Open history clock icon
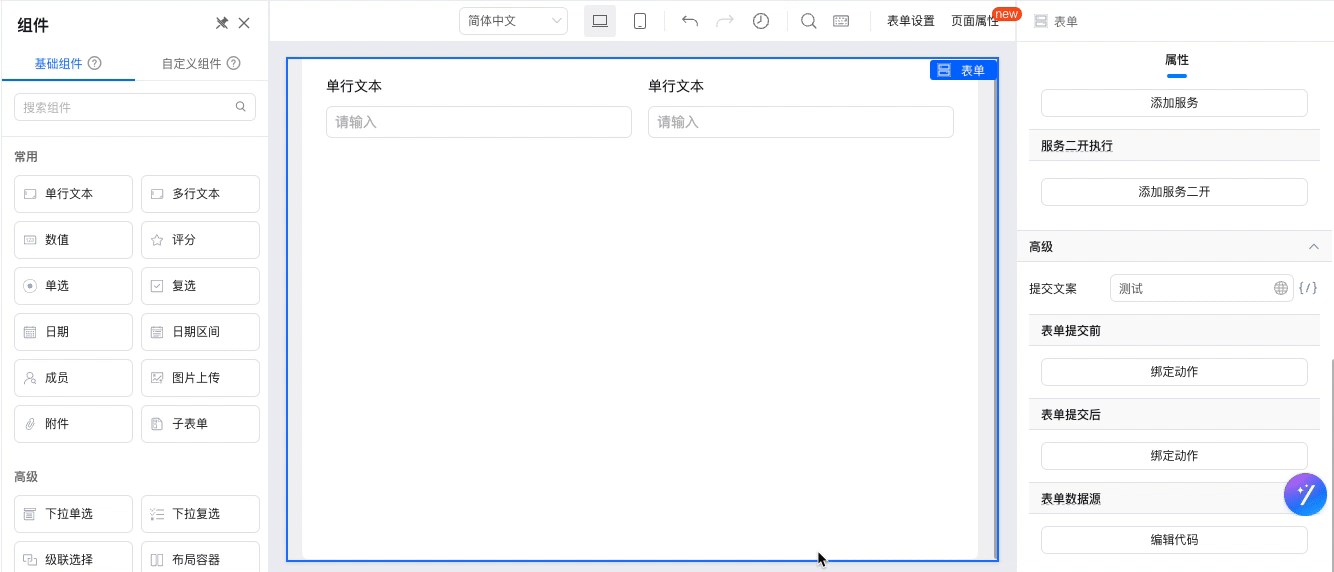This screenshot has width=1334, height=572. pyautogui.click(x=761, y=21)
